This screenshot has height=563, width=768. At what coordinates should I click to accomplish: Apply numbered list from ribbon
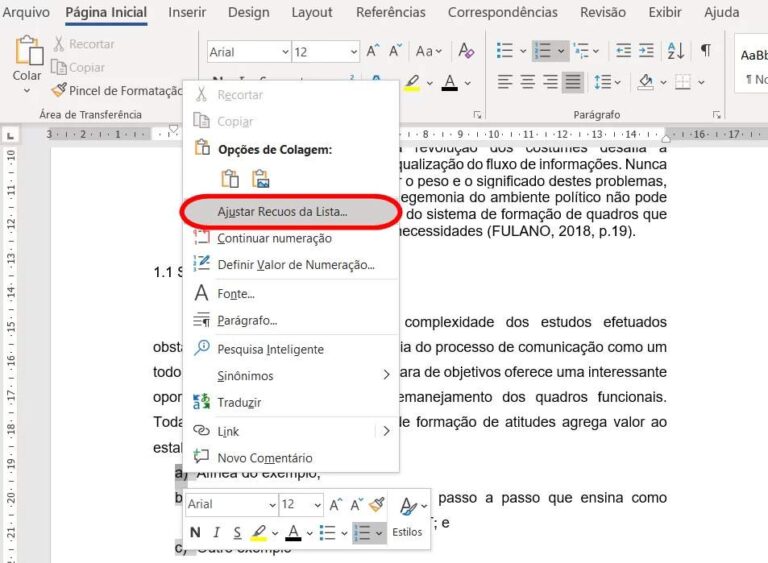pyautogui.click(x=543, y=50)
